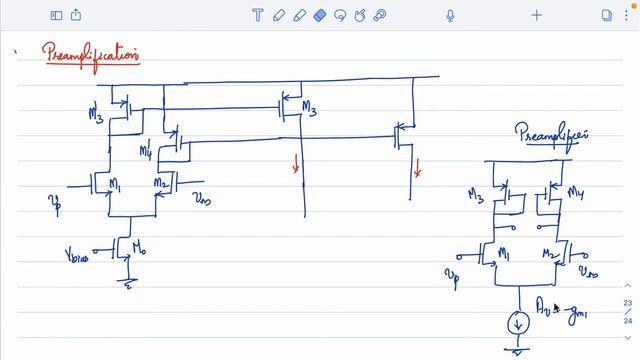Click the page number 23 indicator

point(628,303)
